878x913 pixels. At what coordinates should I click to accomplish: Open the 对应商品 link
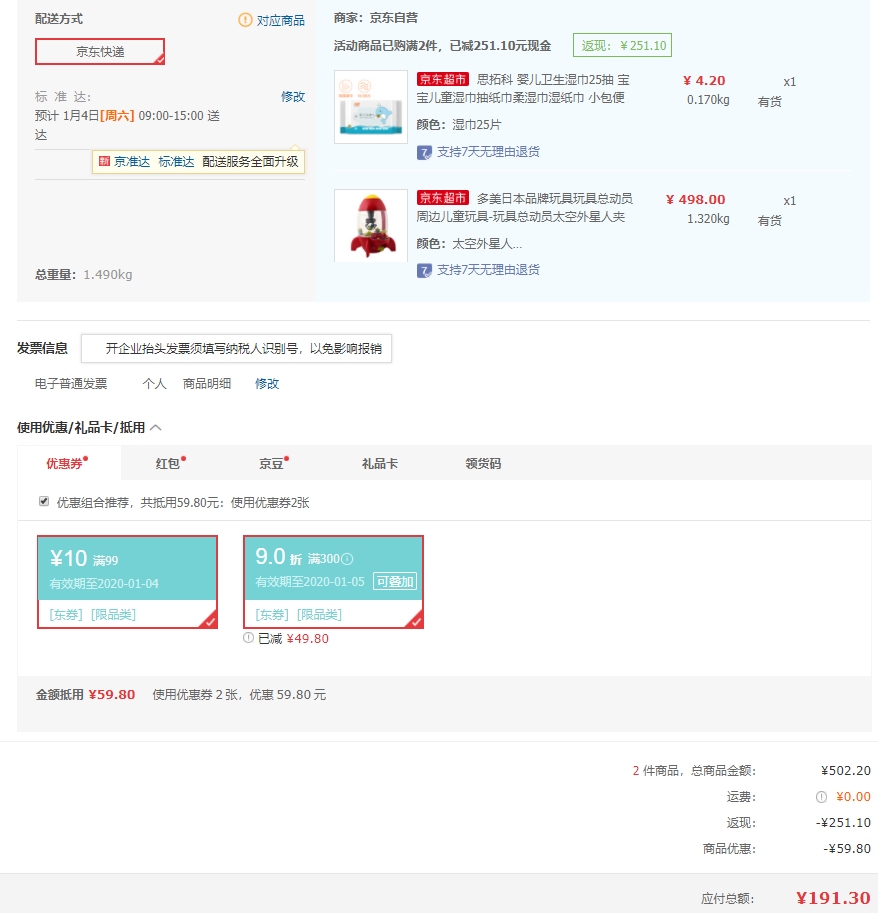pos(281,21)
